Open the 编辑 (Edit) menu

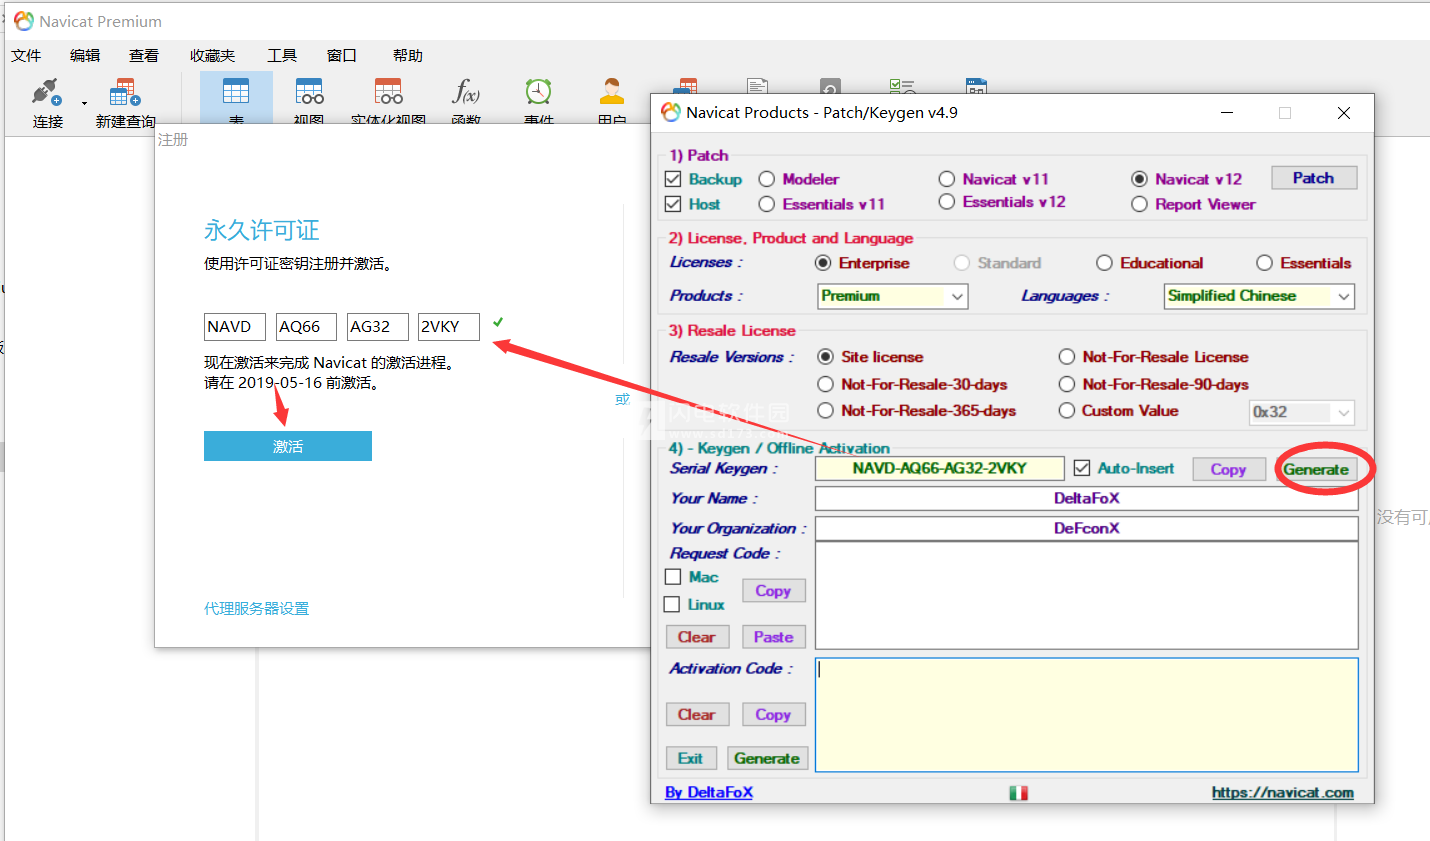tap(85, 55)
